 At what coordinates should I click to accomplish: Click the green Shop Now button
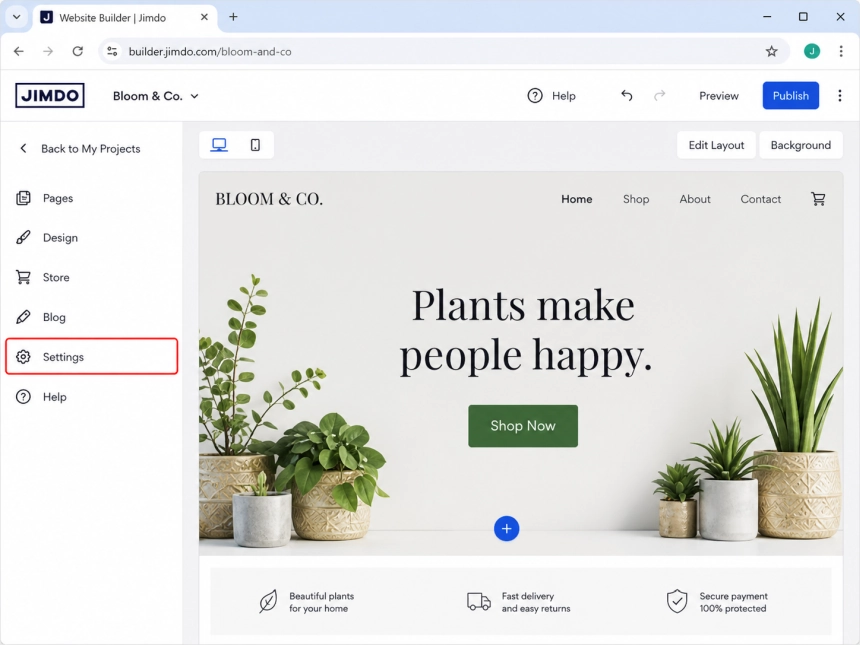[x=523, y=426]
